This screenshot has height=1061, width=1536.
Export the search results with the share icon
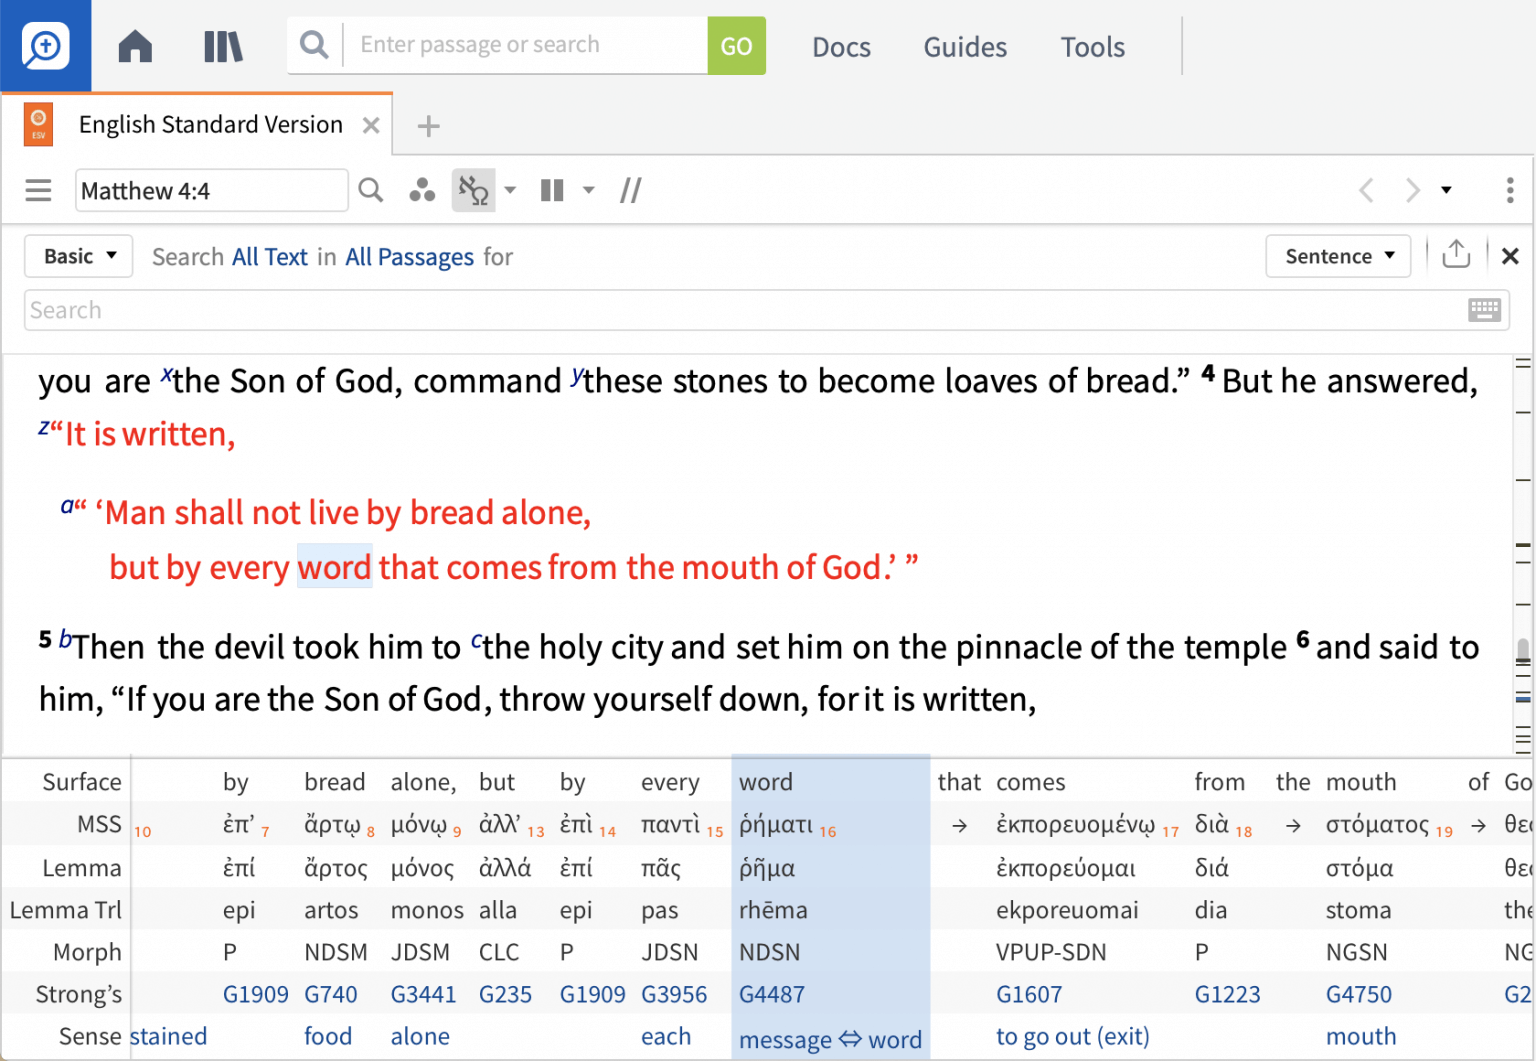(x=1456, y=255)
